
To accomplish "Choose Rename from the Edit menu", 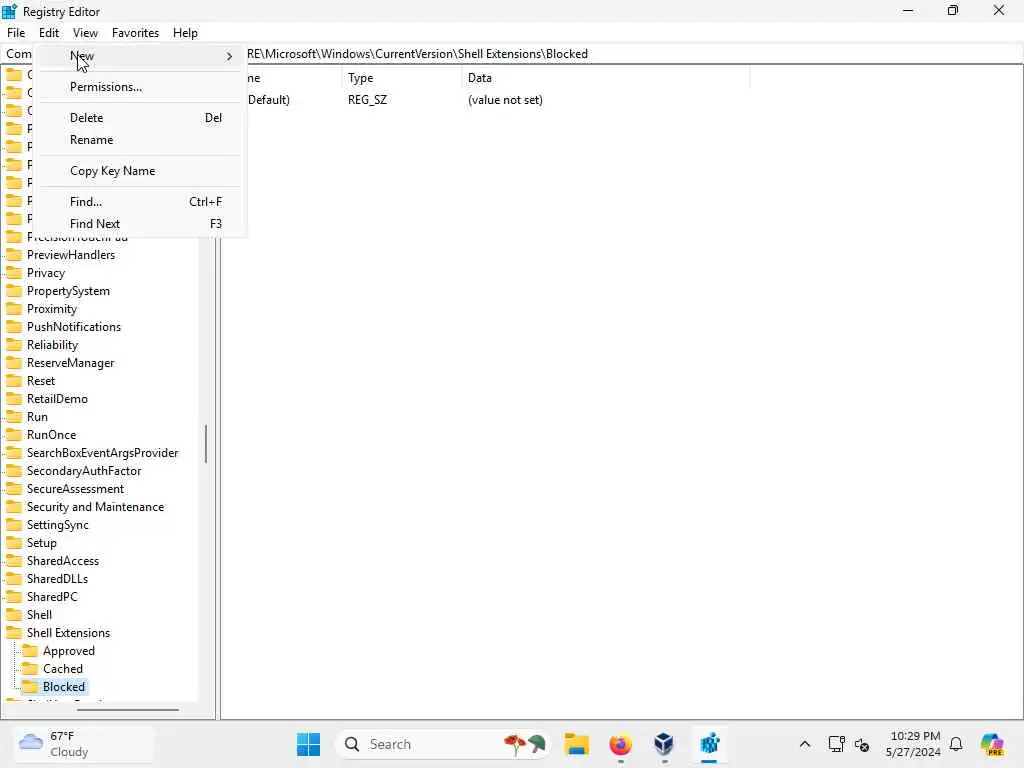I will tap(140, 140).
